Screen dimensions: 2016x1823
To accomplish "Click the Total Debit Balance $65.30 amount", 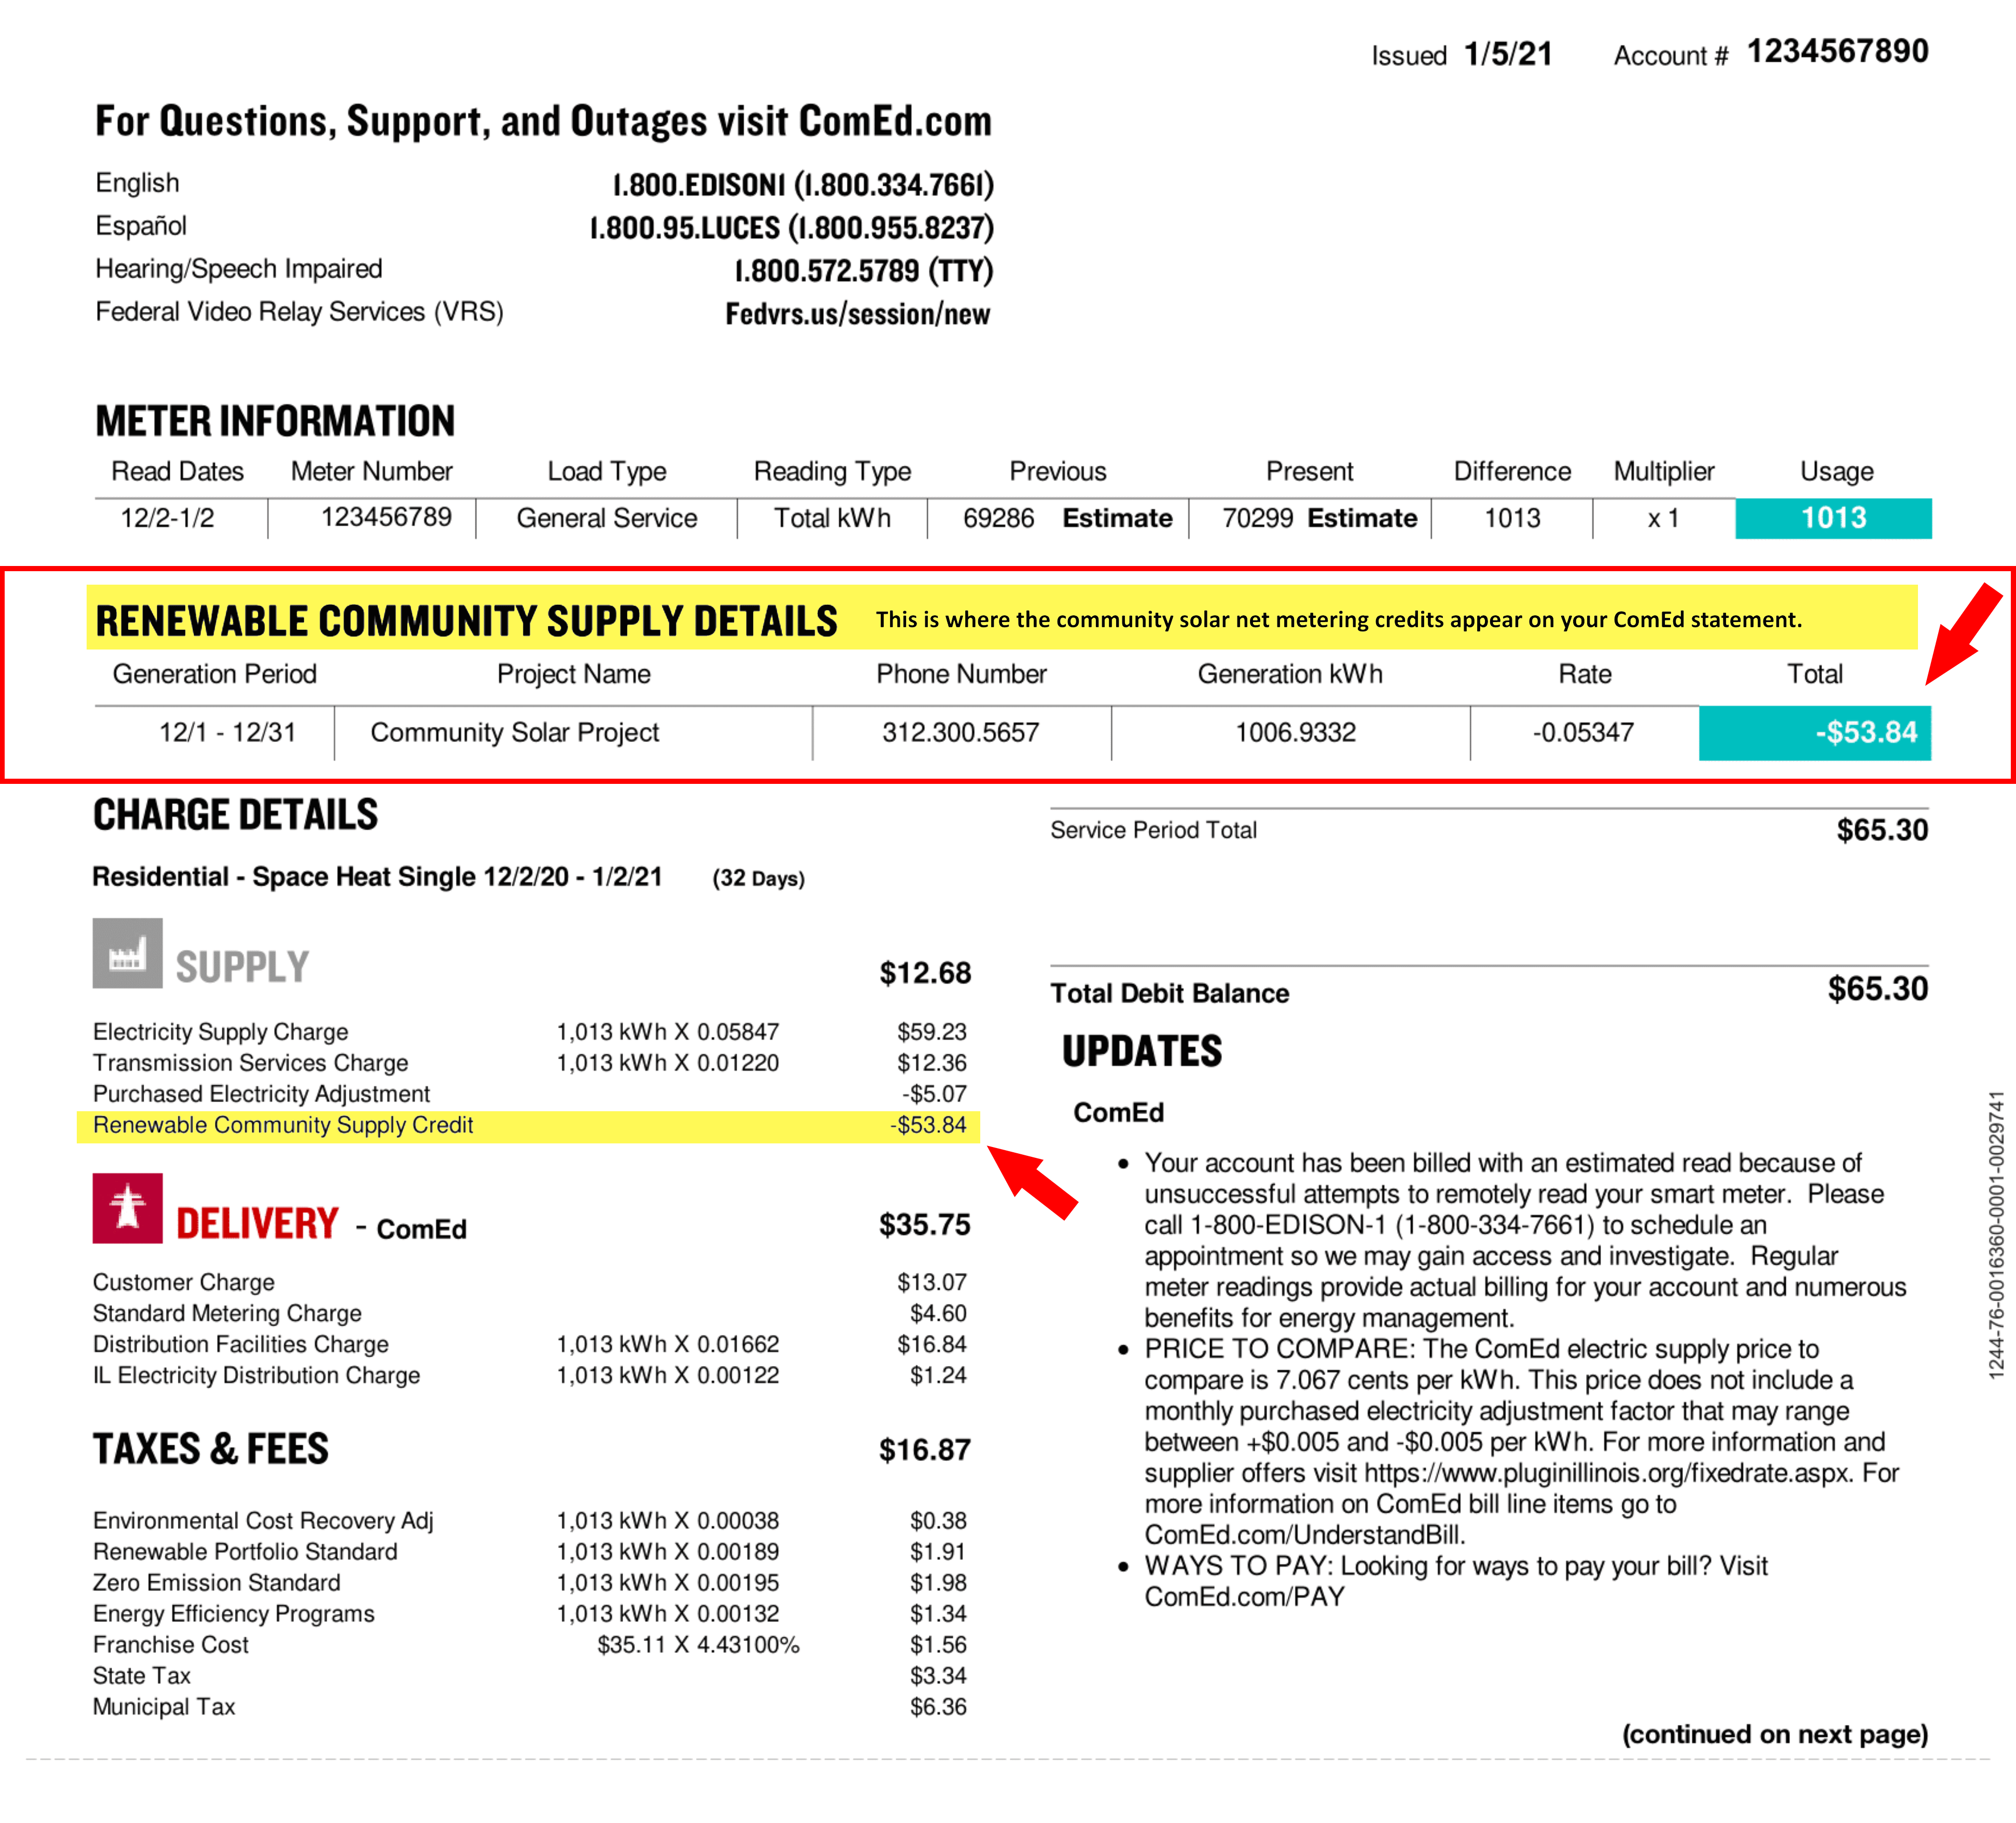I will 1878,989.
